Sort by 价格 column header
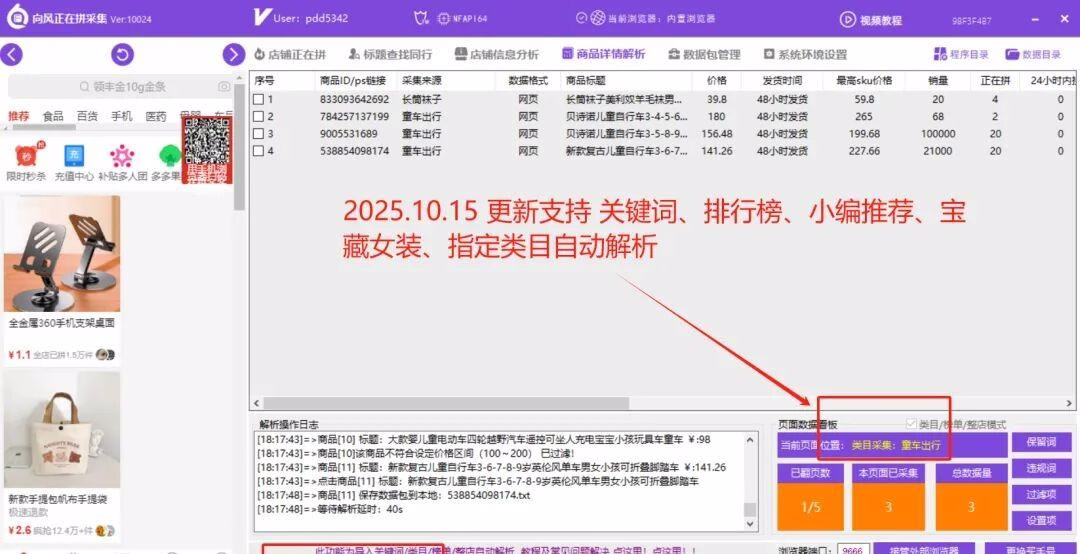This screenshot has height=554, width=1080. [716, 81]
